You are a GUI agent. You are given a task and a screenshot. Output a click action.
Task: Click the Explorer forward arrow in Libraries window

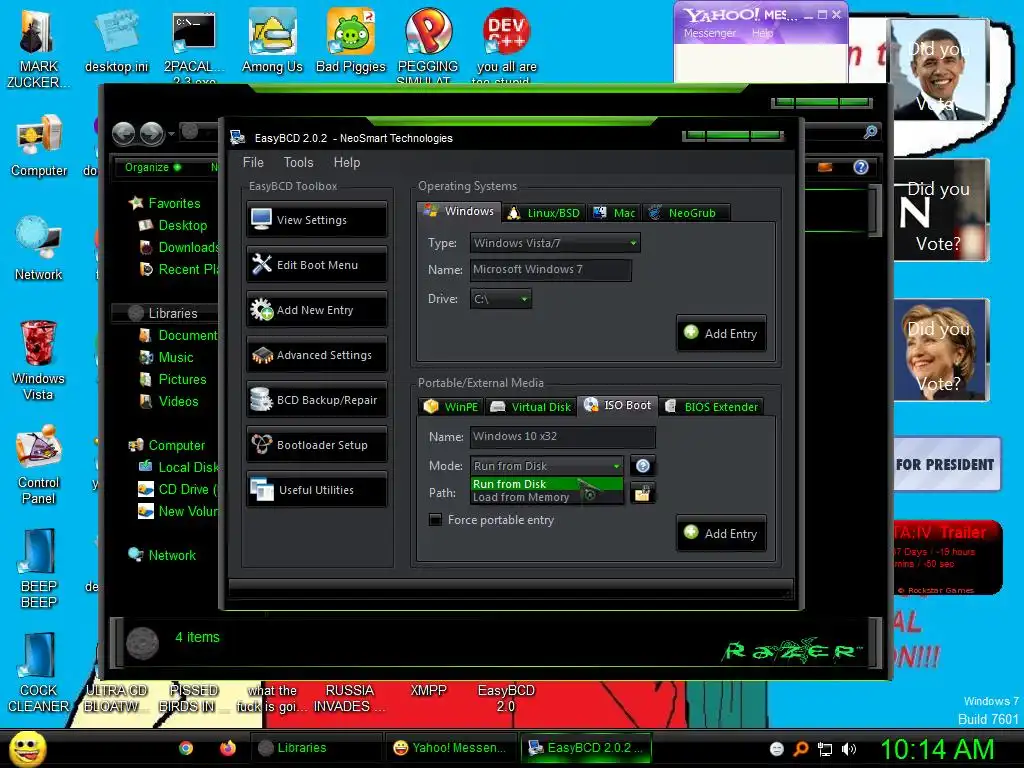[x=152, y=133]
